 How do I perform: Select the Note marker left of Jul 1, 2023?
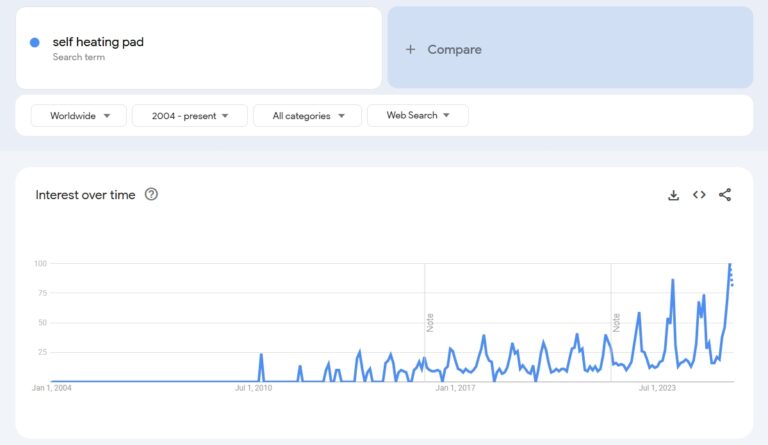pos(616,322)
